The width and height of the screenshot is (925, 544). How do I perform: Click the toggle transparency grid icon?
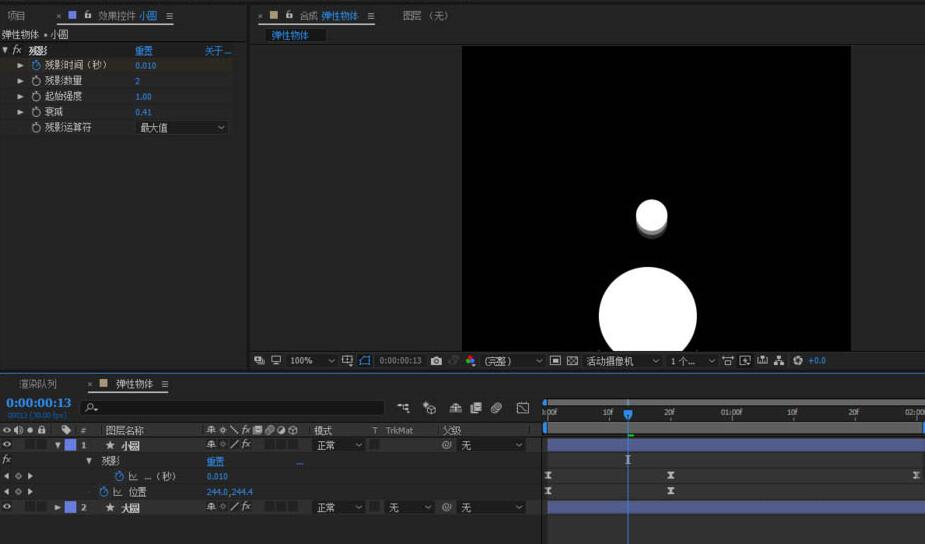[x=572, y=361]
